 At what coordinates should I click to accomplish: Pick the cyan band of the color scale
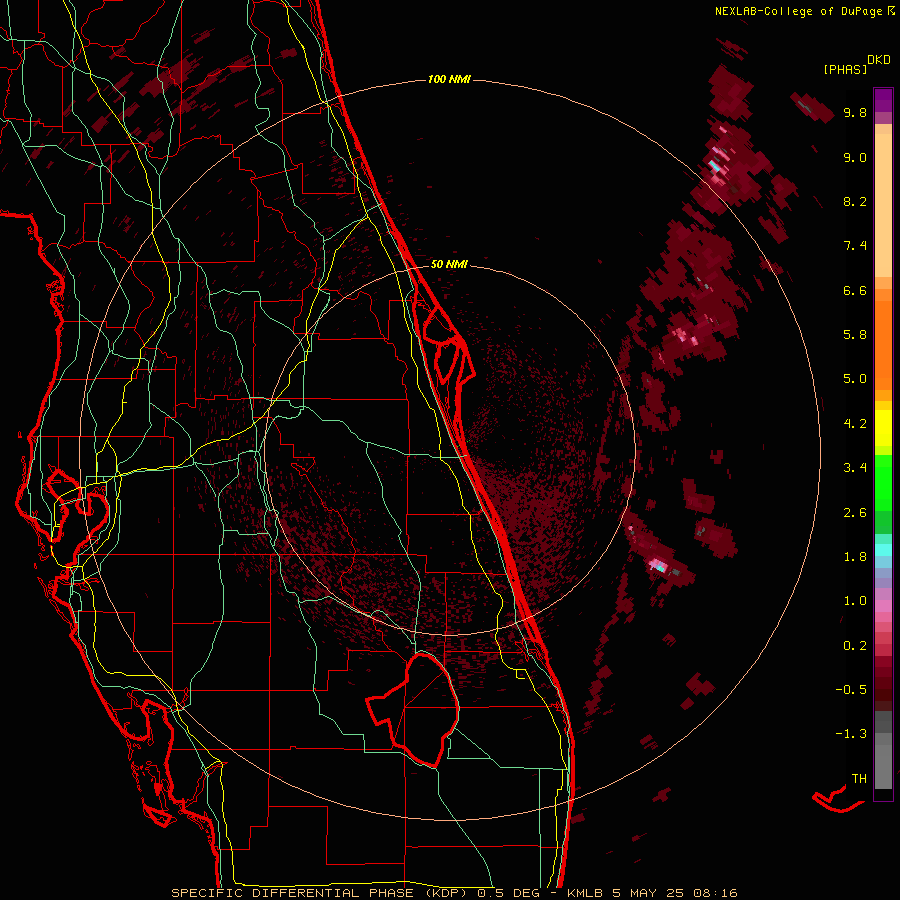tap(883, 550)
